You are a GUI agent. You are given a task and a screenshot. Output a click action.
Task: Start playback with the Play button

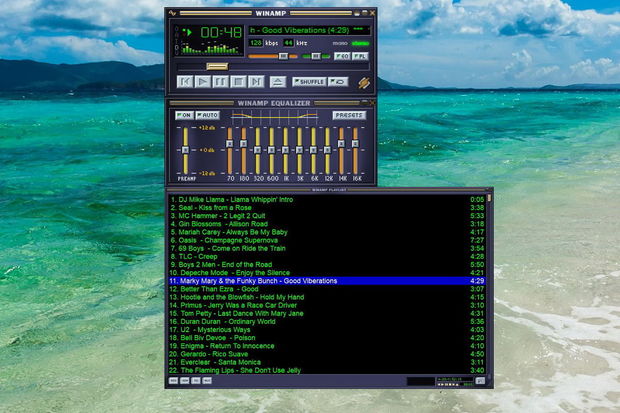[202, 81]
